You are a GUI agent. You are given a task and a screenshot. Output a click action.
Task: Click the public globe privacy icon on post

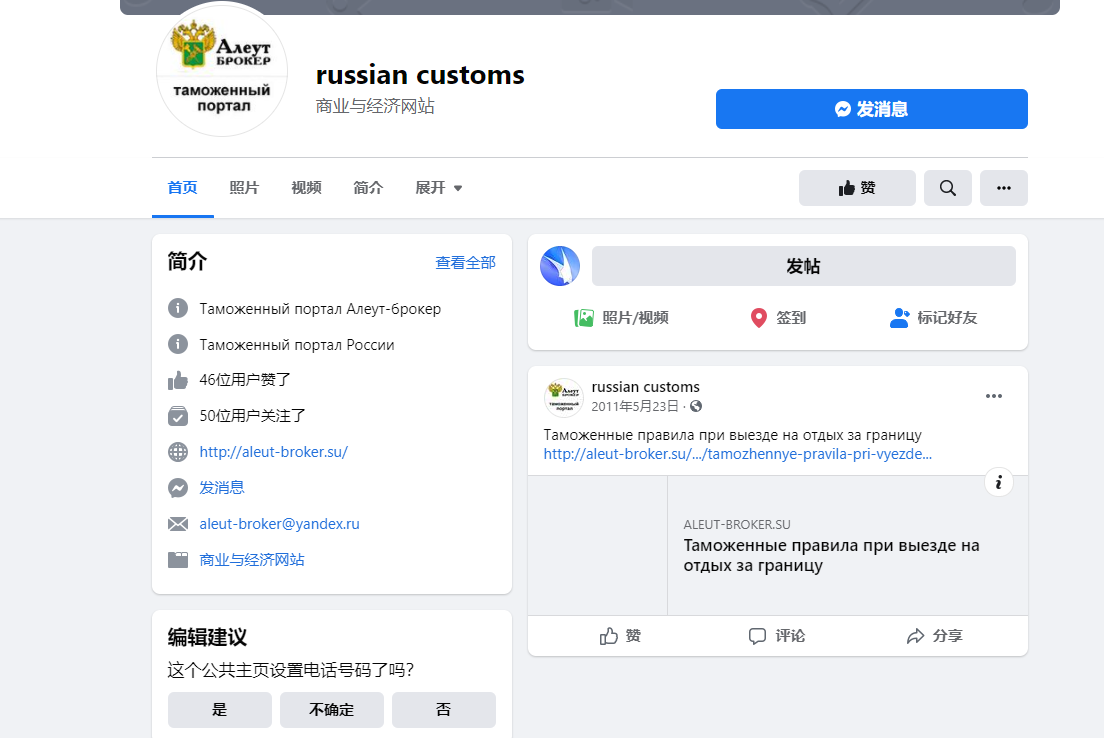coord(696,406)
